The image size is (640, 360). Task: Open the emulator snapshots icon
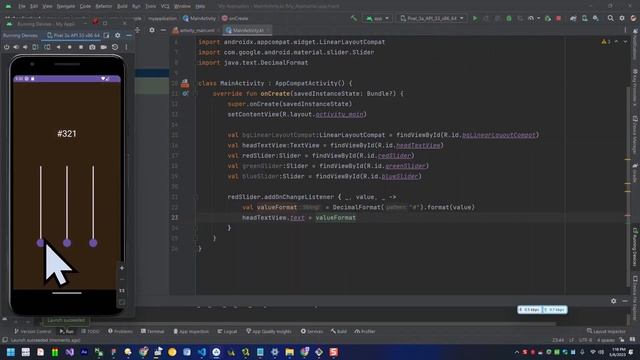(115, 47)
